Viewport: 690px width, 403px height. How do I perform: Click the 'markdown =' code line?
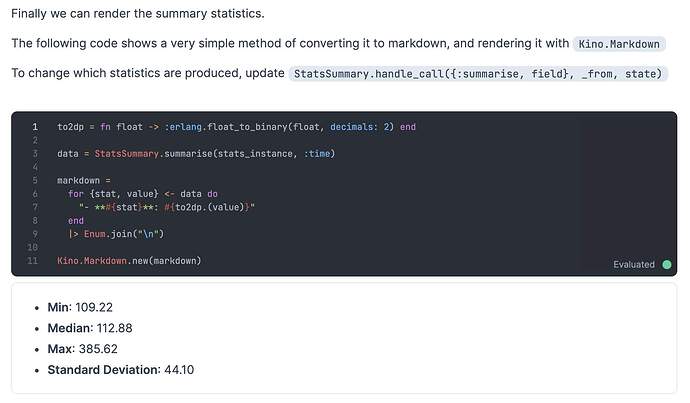(84, 180)
